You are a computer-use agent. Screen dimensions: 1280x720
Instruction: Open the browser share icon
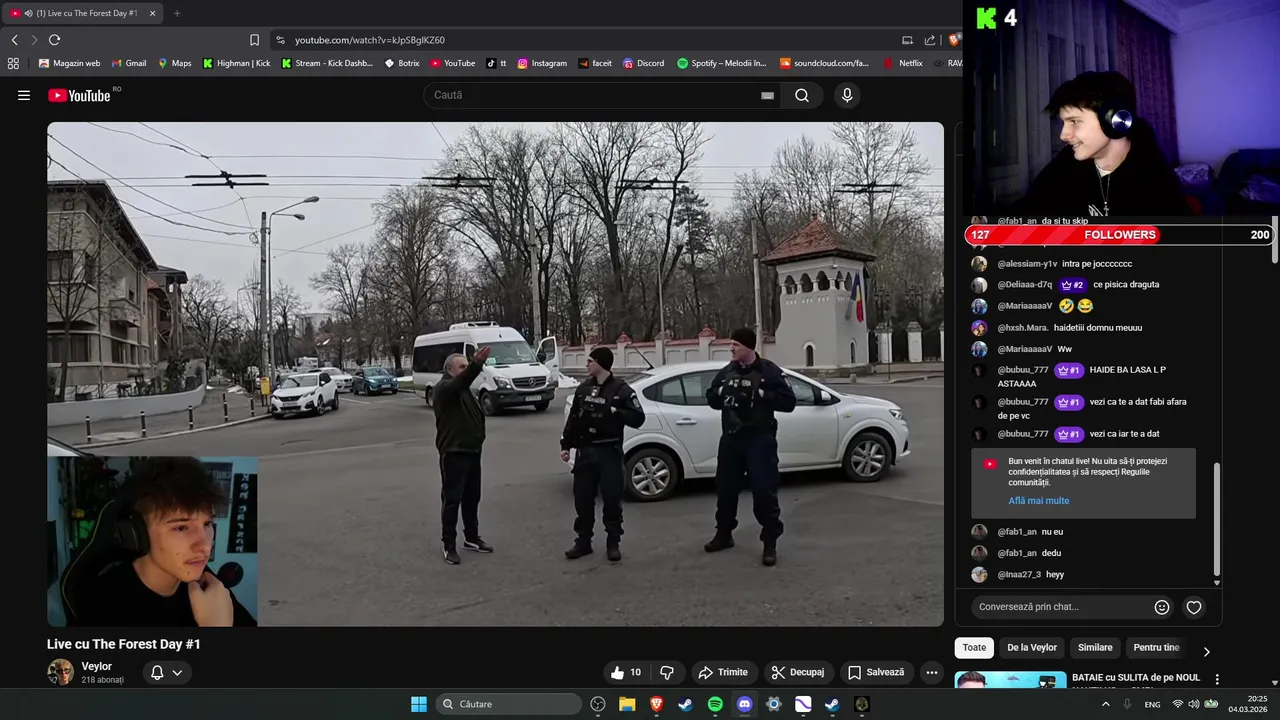[930, 40]
